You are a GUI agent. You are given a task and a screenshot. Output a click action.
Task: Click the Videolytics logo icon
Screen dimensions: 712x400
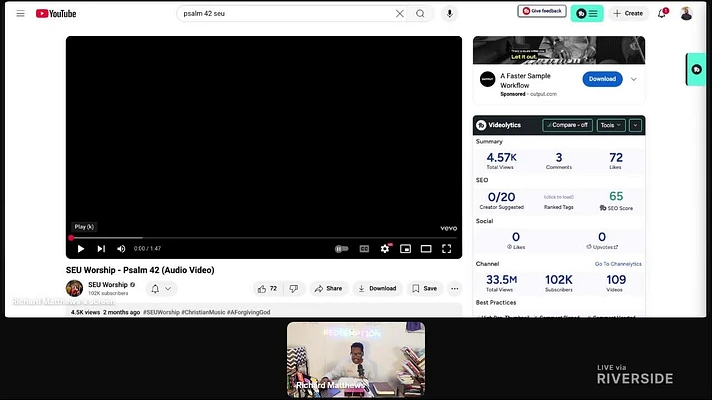(x=481, y=125)
